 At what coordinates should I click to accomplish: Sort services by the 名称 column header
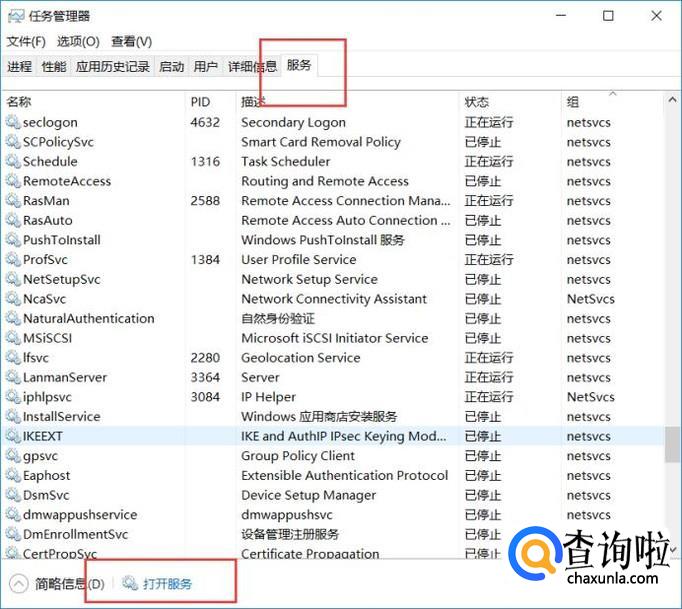tap(19, 102)
